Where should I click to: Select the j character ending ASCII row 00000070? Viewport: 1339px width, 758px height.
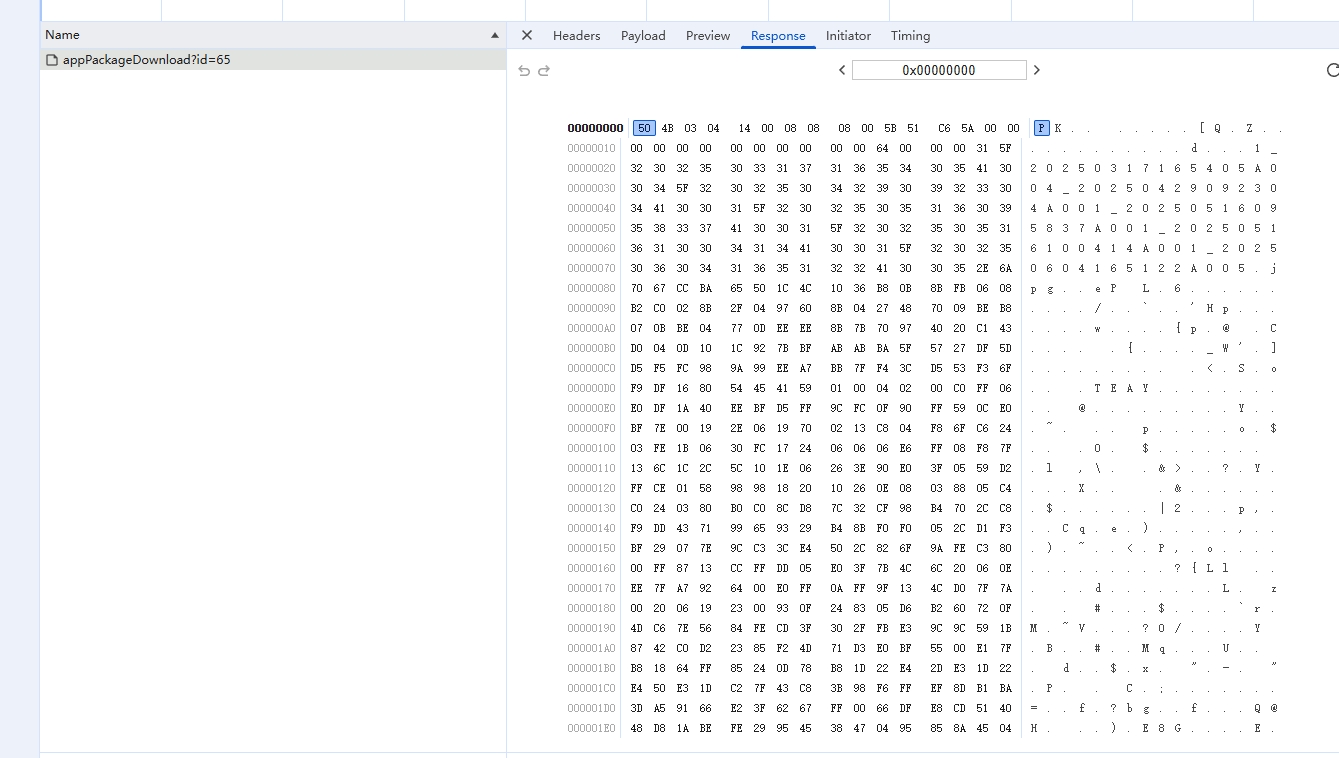point(1273,268)
